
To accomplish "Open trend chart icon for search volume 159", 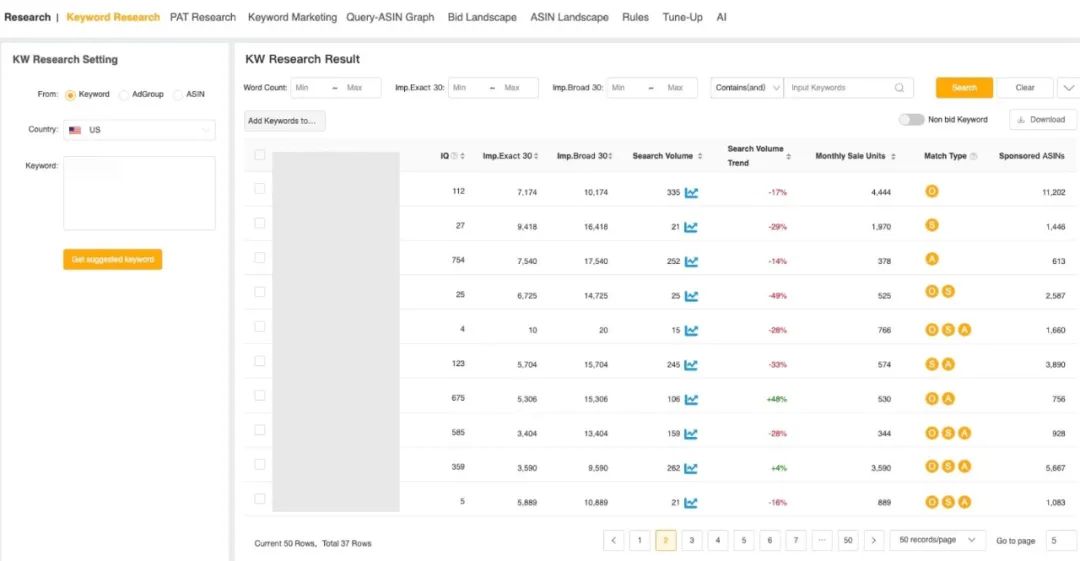I will tap(691, 434).
